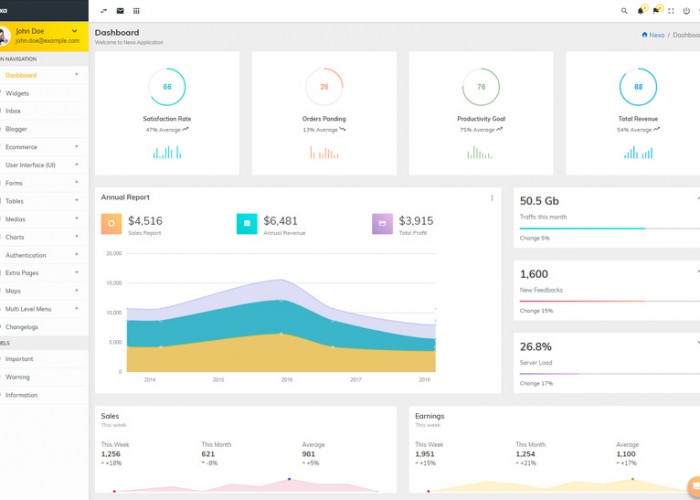The height and width of the screenshot is (500, 700).
Task: Click Orders Pending downward trend icon
Action: [342, 129]
